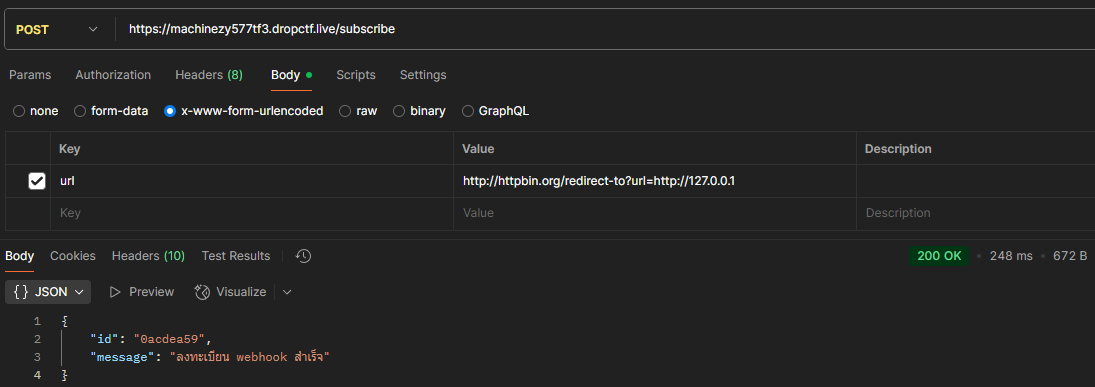Click the Preview button

click(x=141, y=292)
